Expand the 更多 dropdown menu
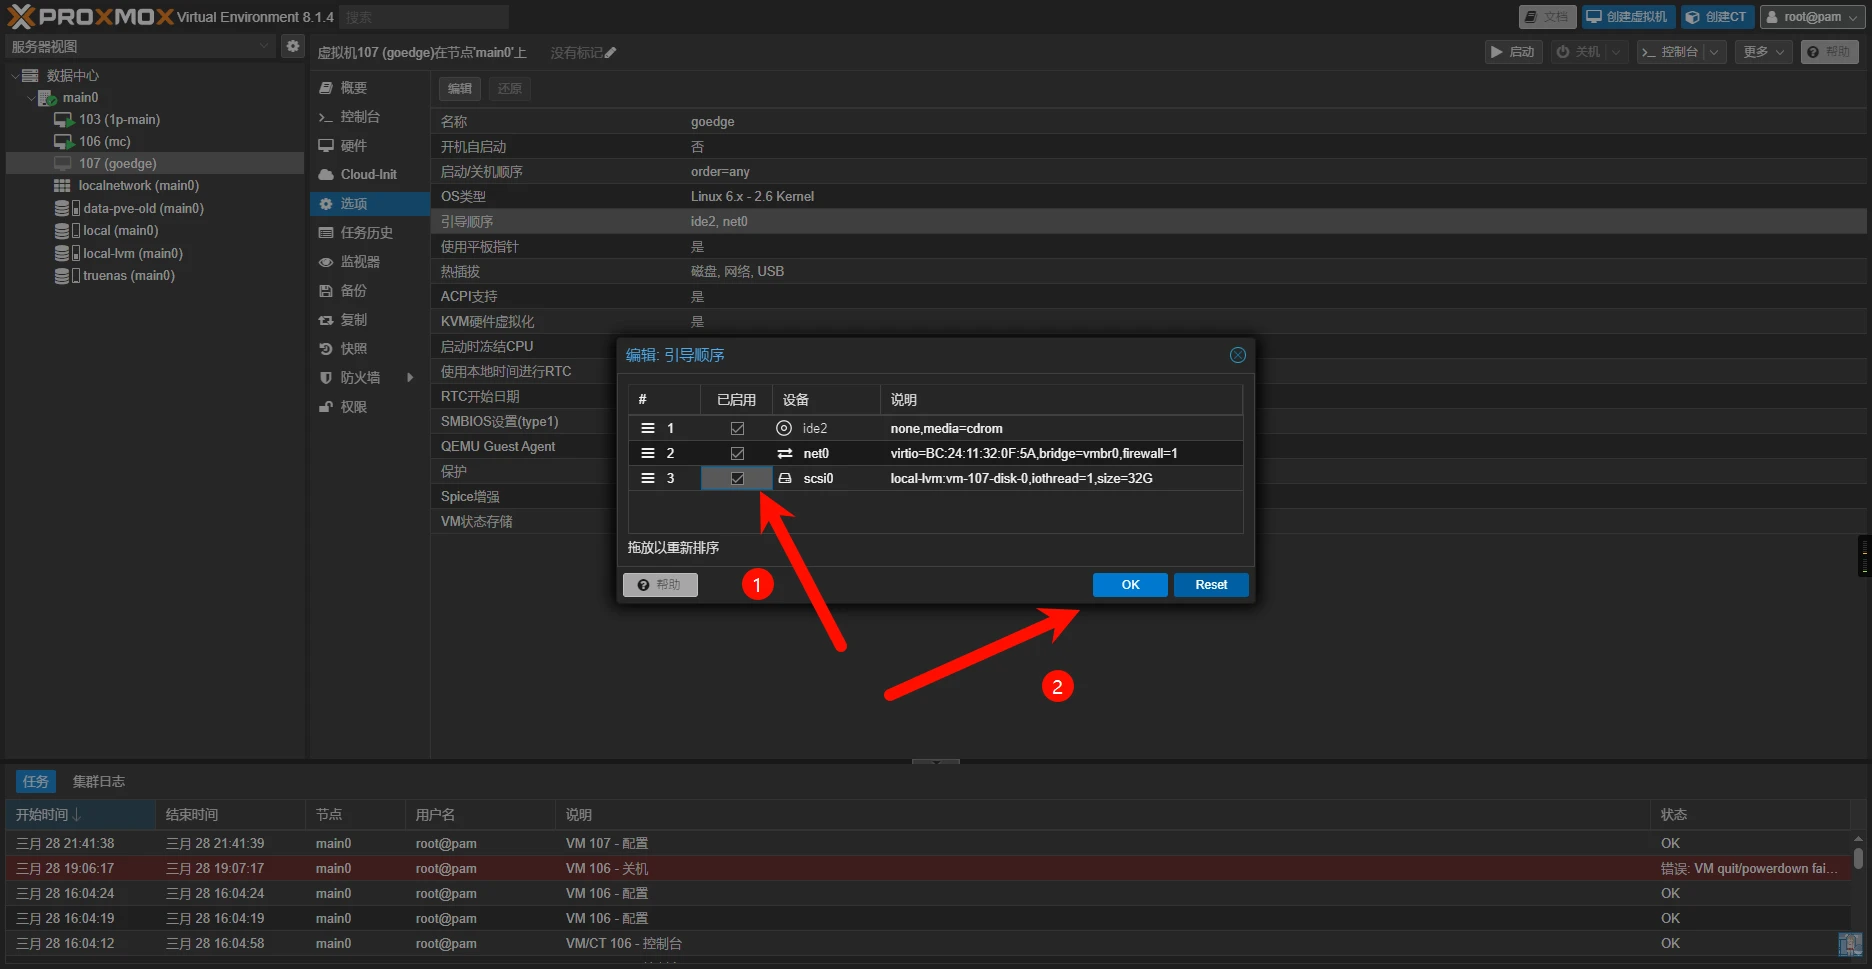The height and width of the screenshot is (969, 1872). (1763, 52)
